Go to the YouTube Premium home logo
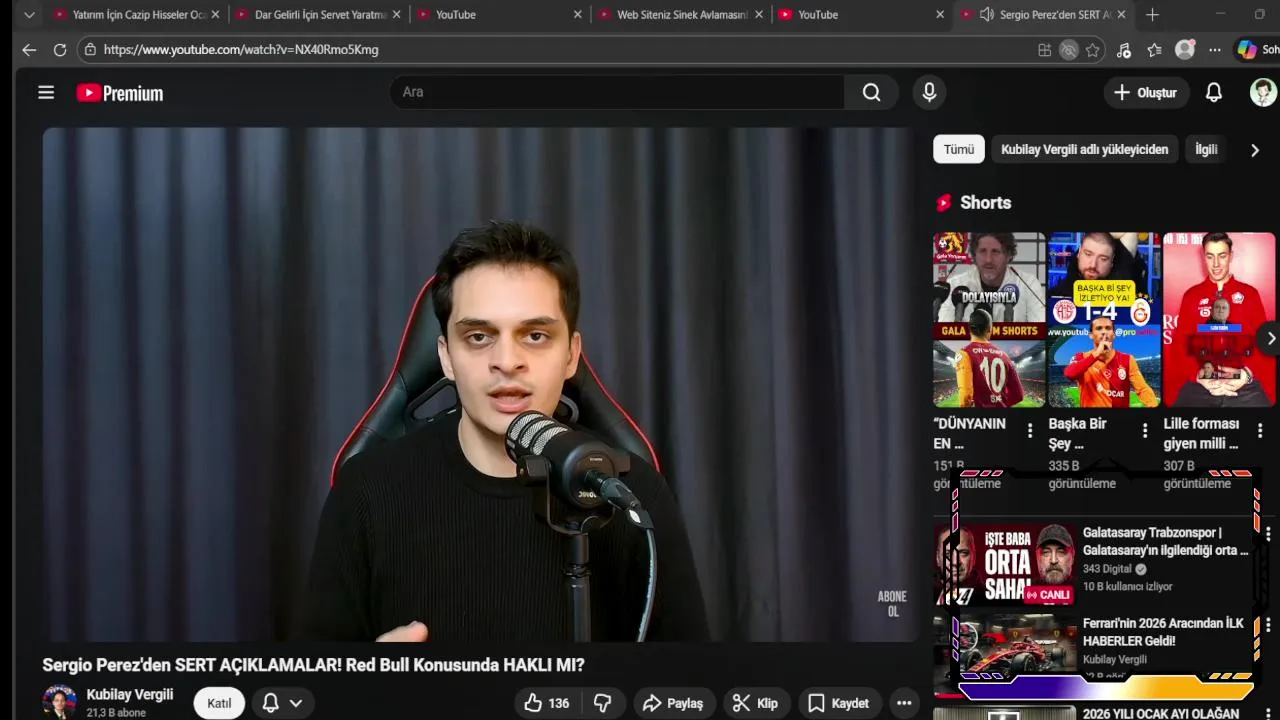The height and width of the screenshot is (720, 1280). [x=120, y=93]
